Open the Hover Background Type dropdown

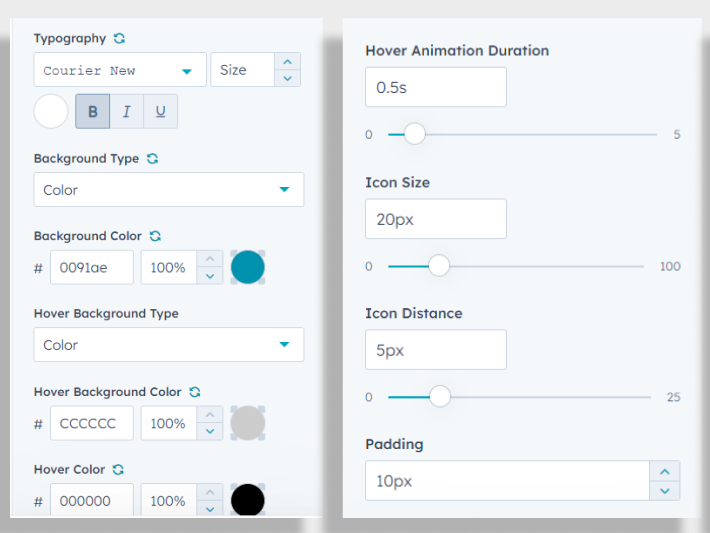169,345
